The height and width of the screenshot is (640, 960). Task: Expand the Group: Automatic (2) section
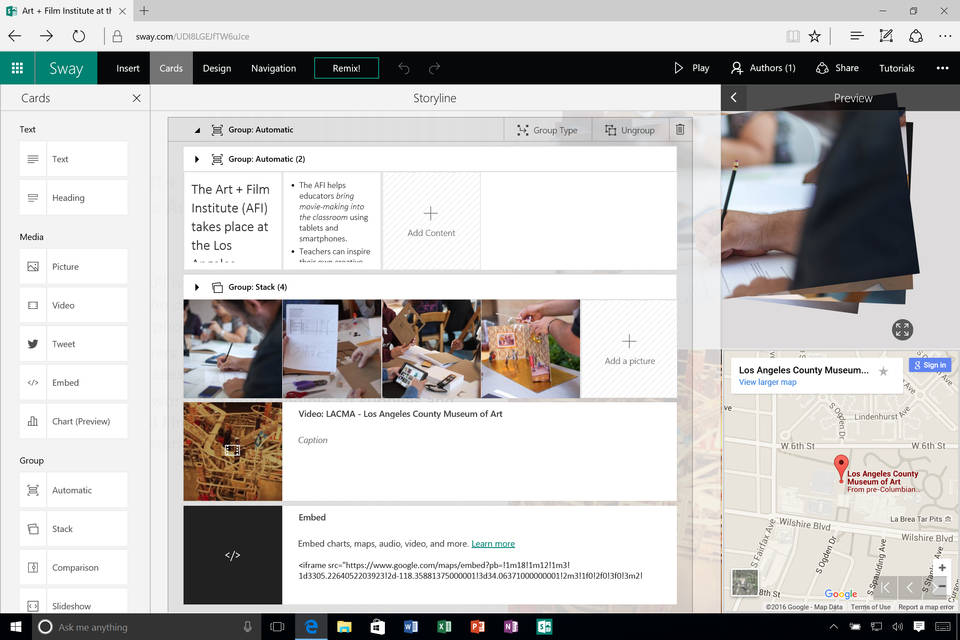(x=197, y=159)
